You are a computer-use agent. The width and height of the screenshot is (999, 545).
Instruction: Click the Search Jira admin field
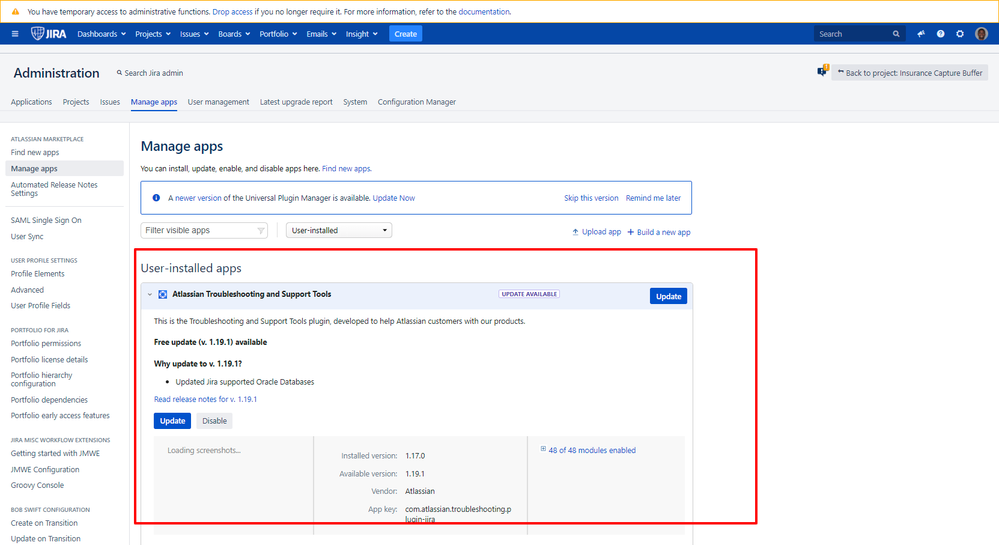[150, 73]
